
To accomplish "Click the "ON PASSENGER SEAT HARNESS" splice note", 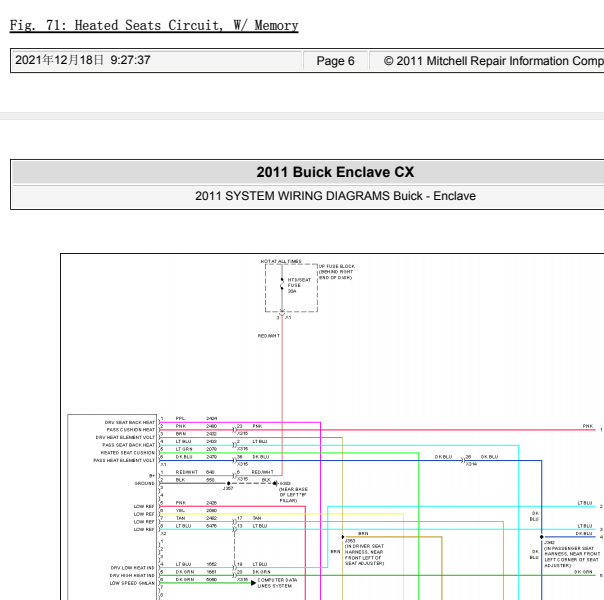I will tap(571, 557).
